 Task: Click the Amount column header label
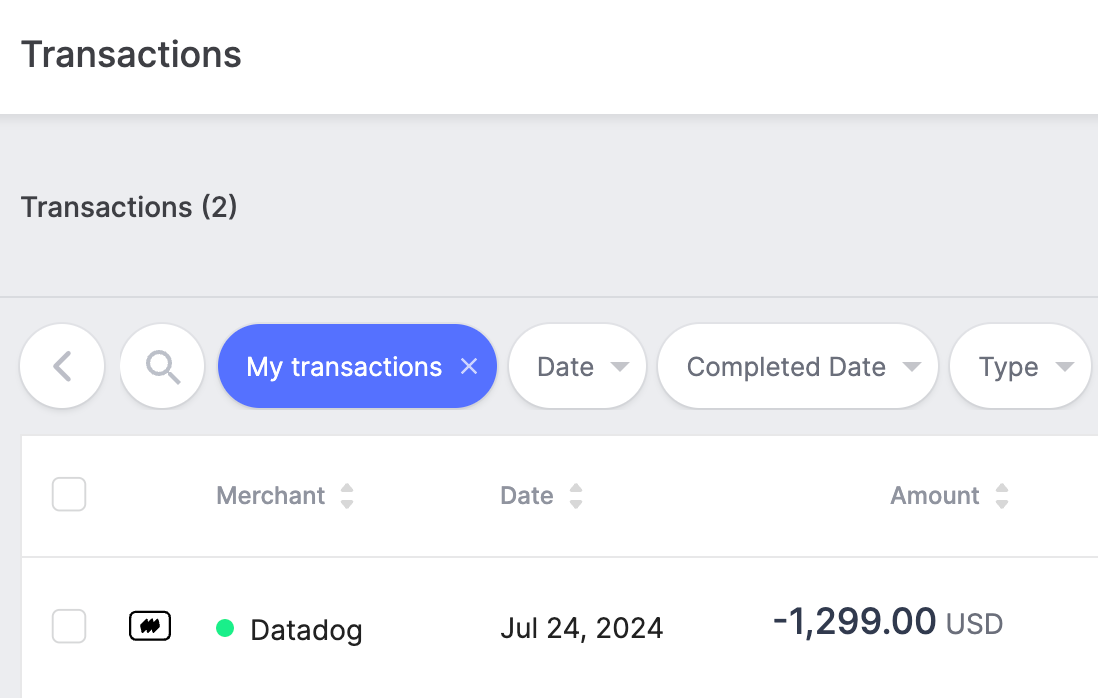tap(935, 496)
